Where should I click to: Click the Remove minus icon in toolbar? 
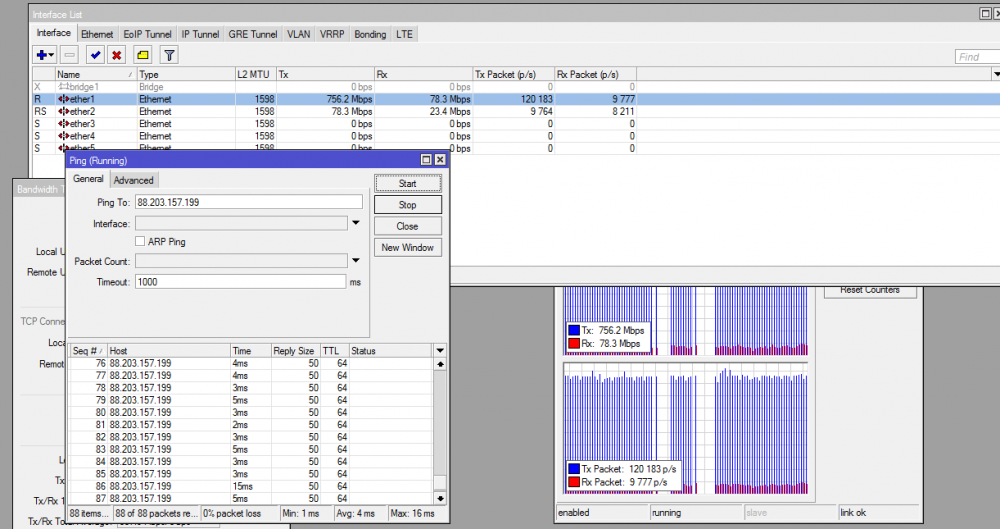(70, 55)
